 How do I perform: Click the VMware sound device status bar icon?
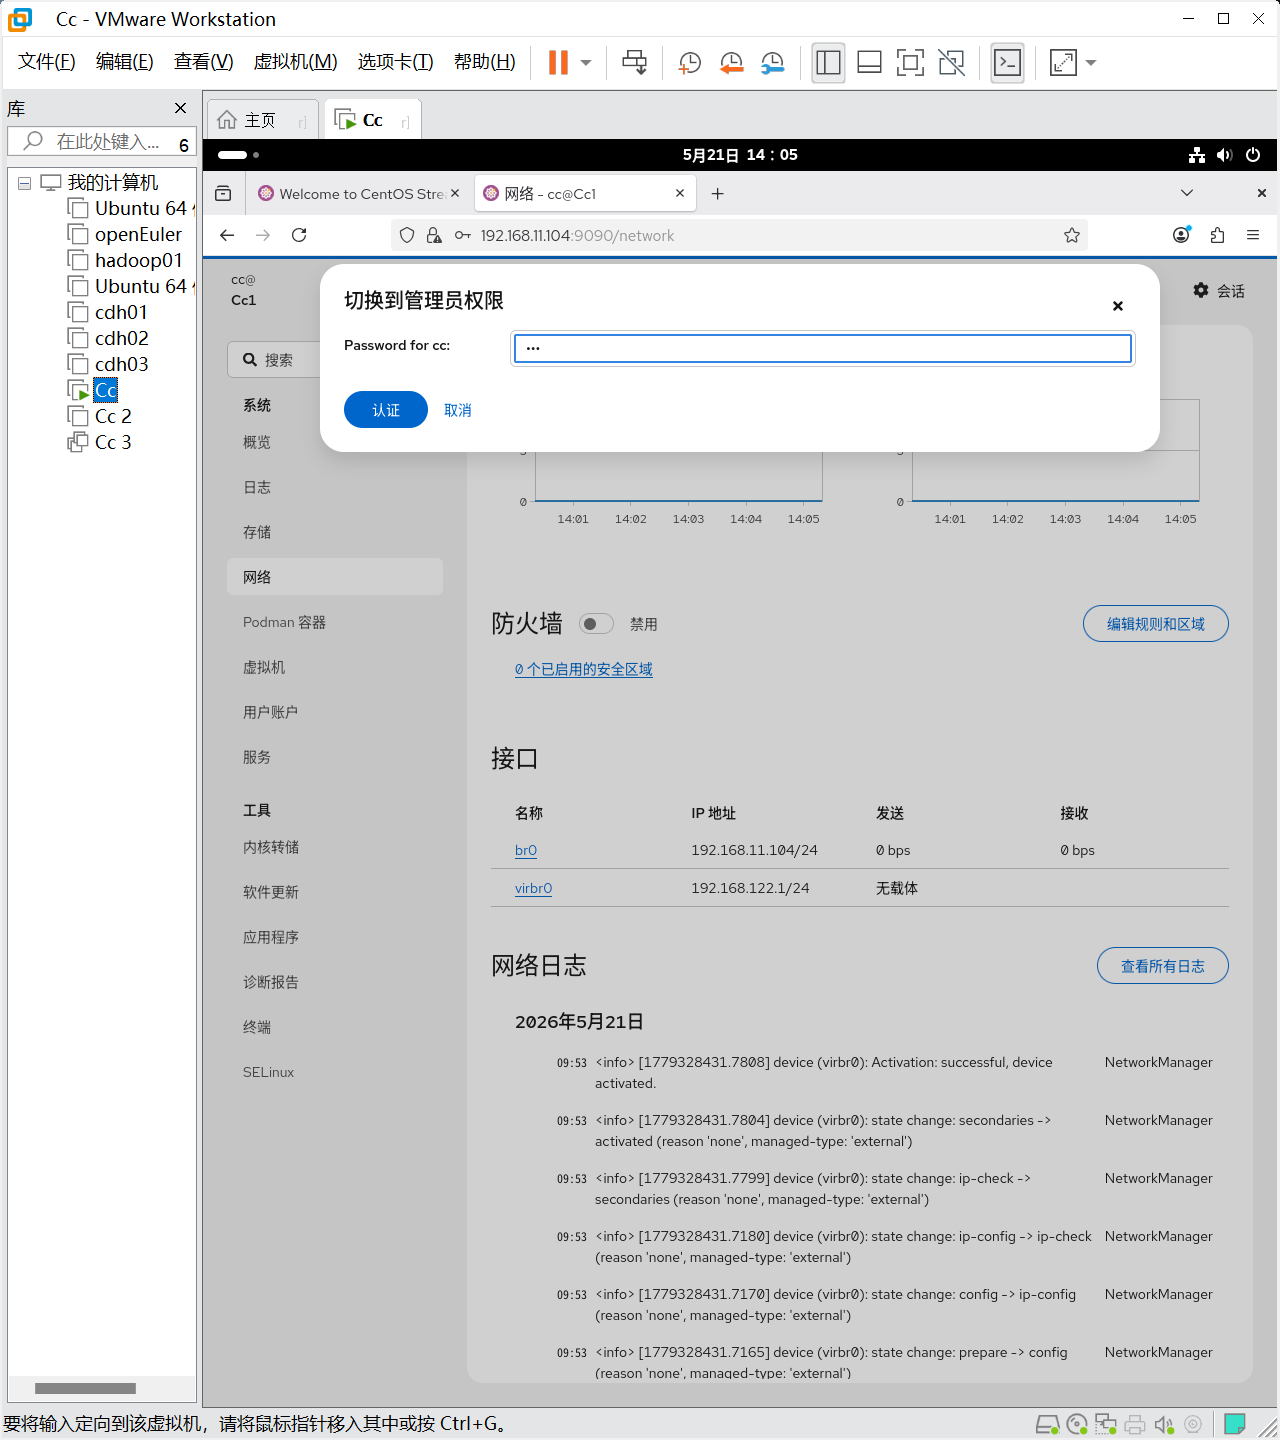point(1164,1424)
